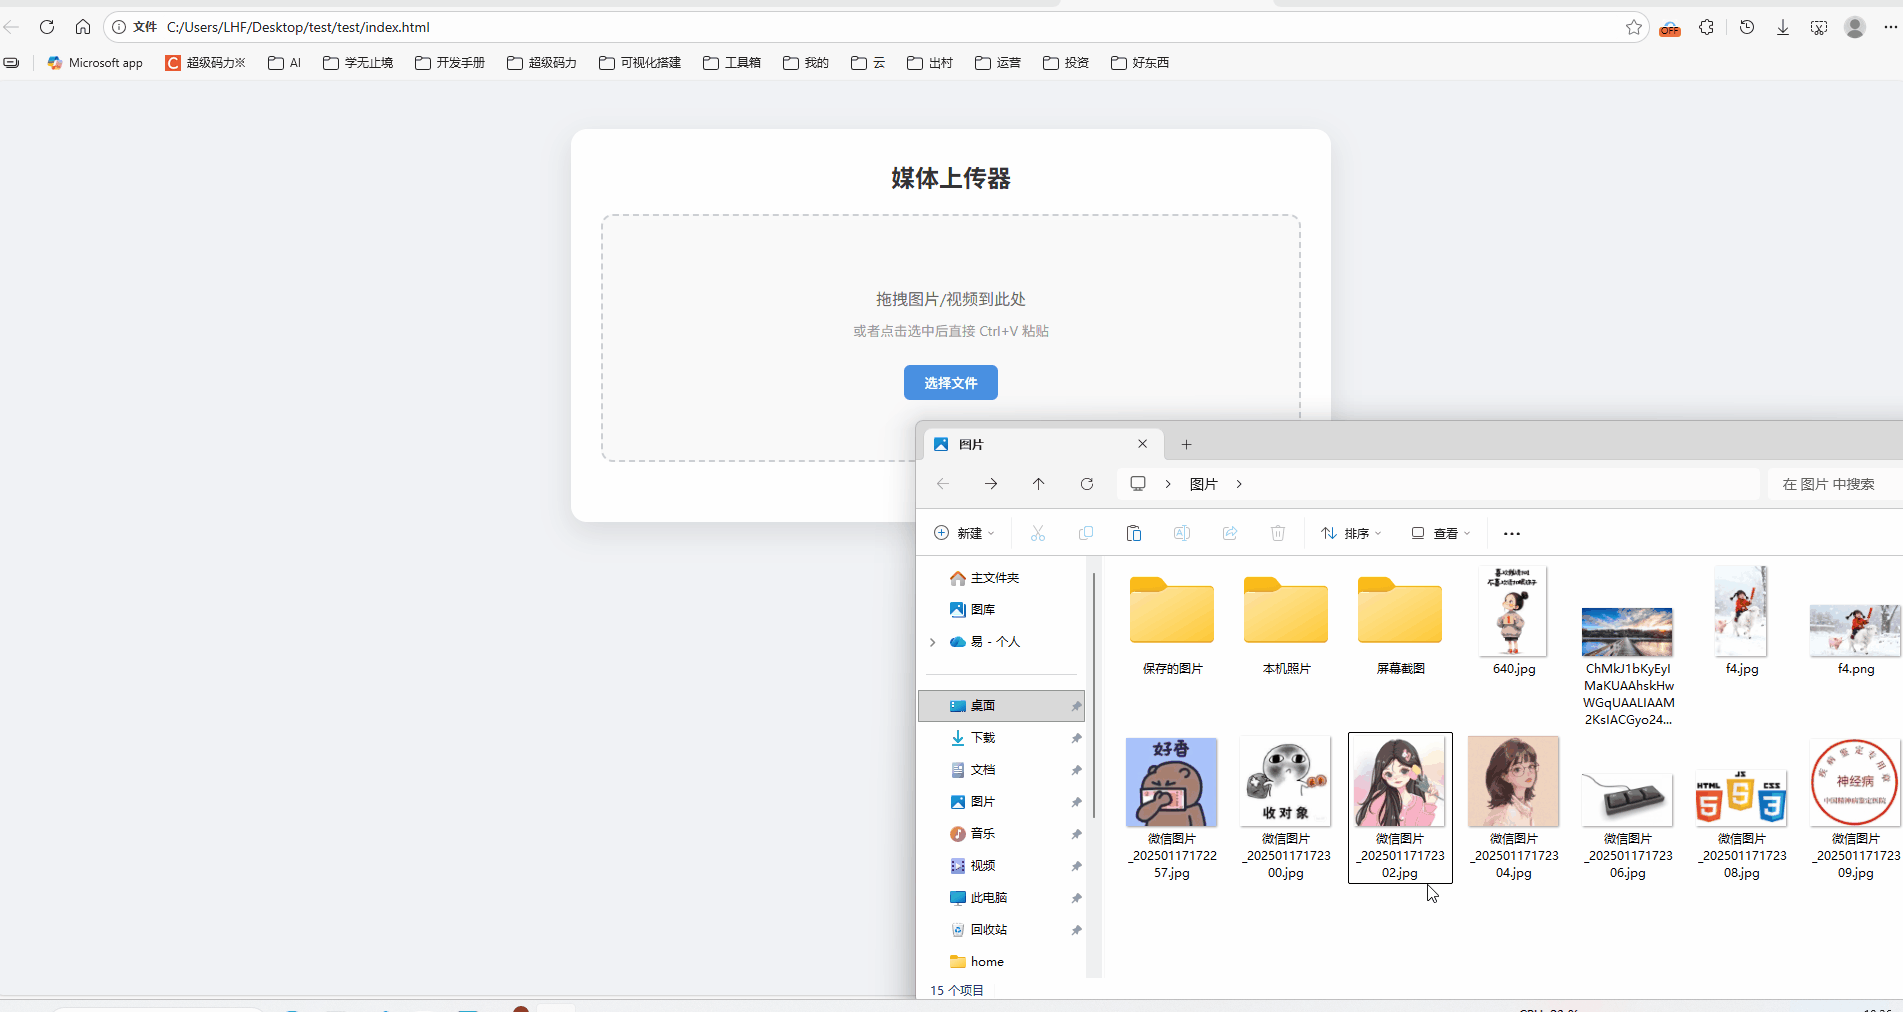
Task: Toggle the OFF extension switch
Action: [x=1669, y=28]
